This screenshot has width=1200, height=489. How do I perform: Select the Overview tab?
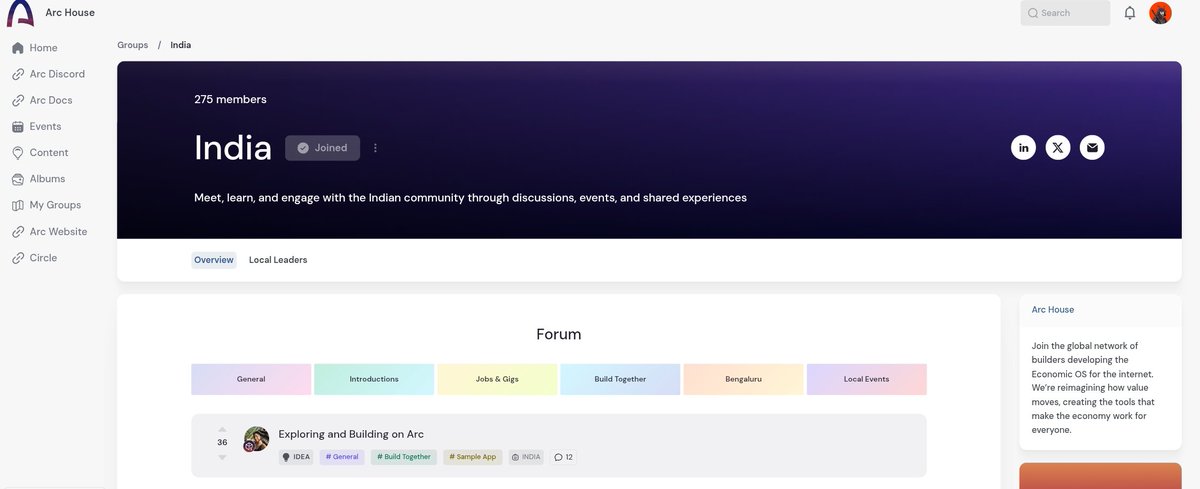pyautogui.click(x=214, y=260)
